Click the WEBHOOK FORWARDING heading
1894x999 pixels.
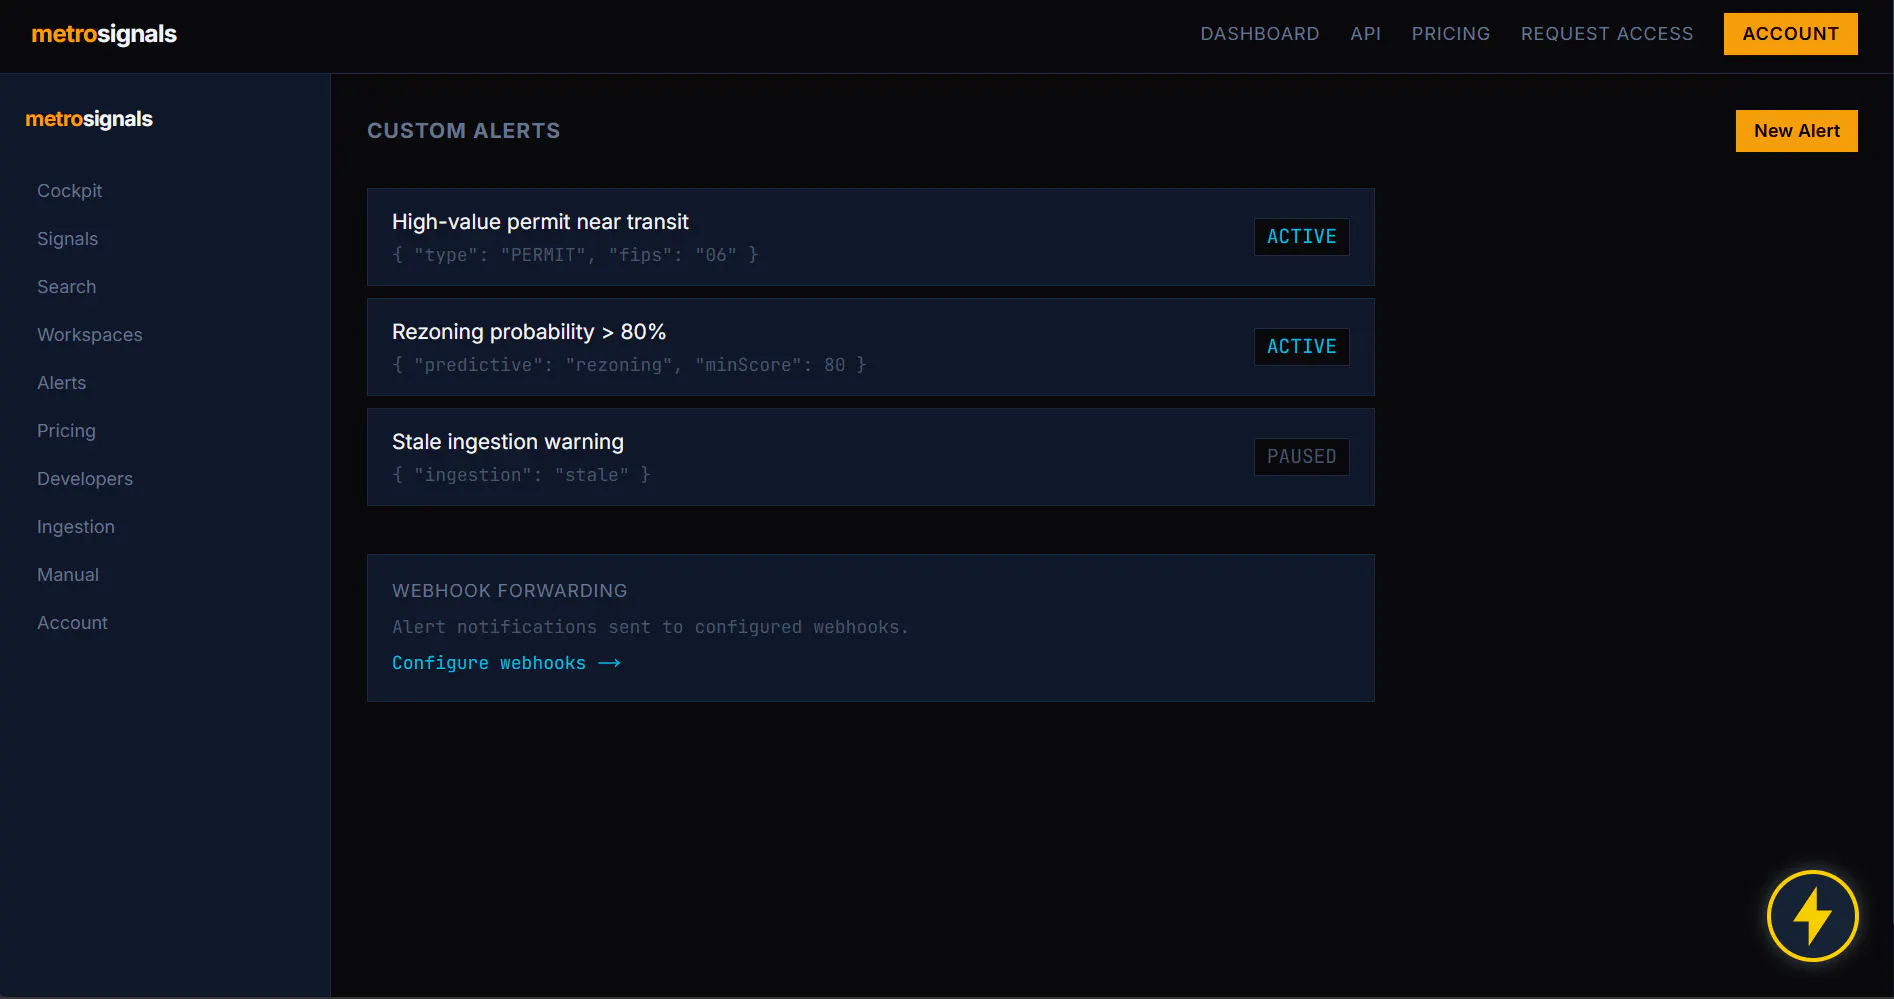510,591
